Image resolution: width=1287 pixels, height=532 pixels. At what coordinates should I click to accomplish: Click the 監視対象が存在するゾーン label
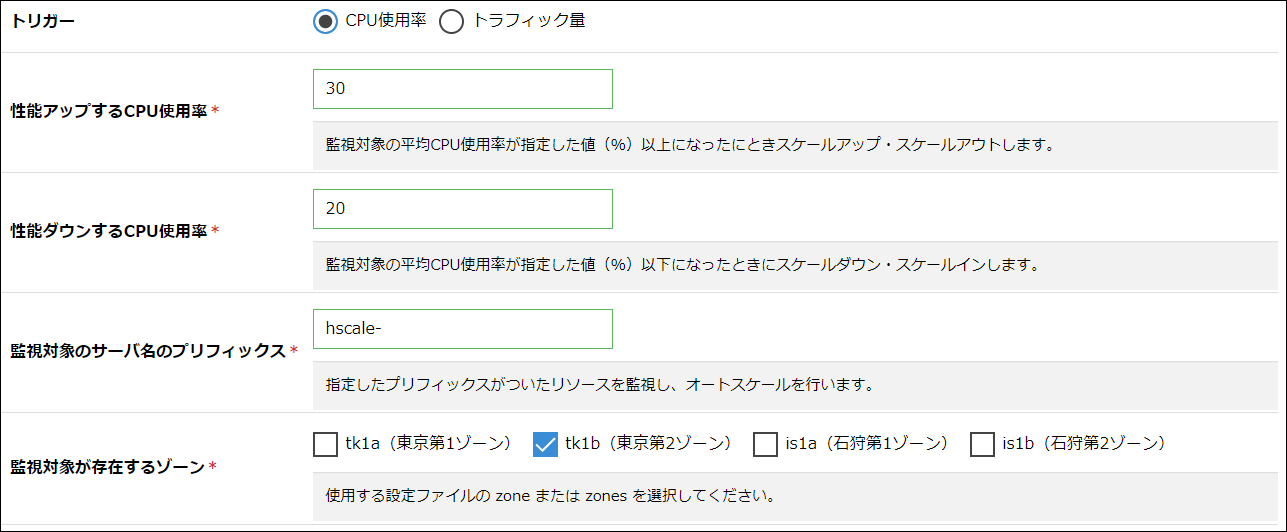107,467
